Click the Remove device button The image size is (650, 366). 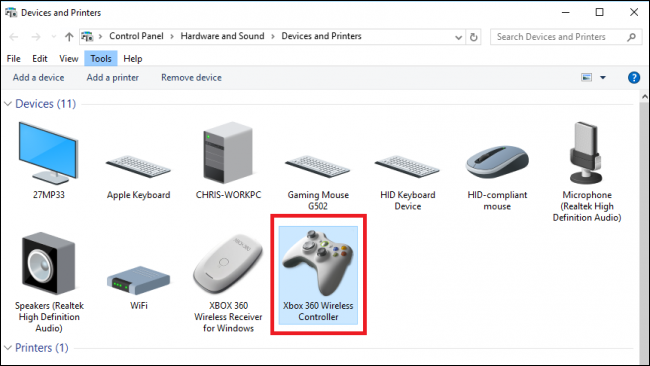click(191, 78)
